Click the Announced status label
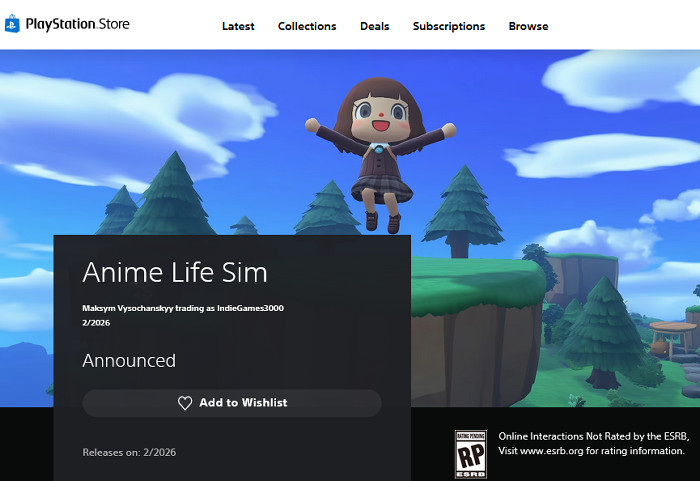This screenshot has width=700, height=481. tap(129, 361)
